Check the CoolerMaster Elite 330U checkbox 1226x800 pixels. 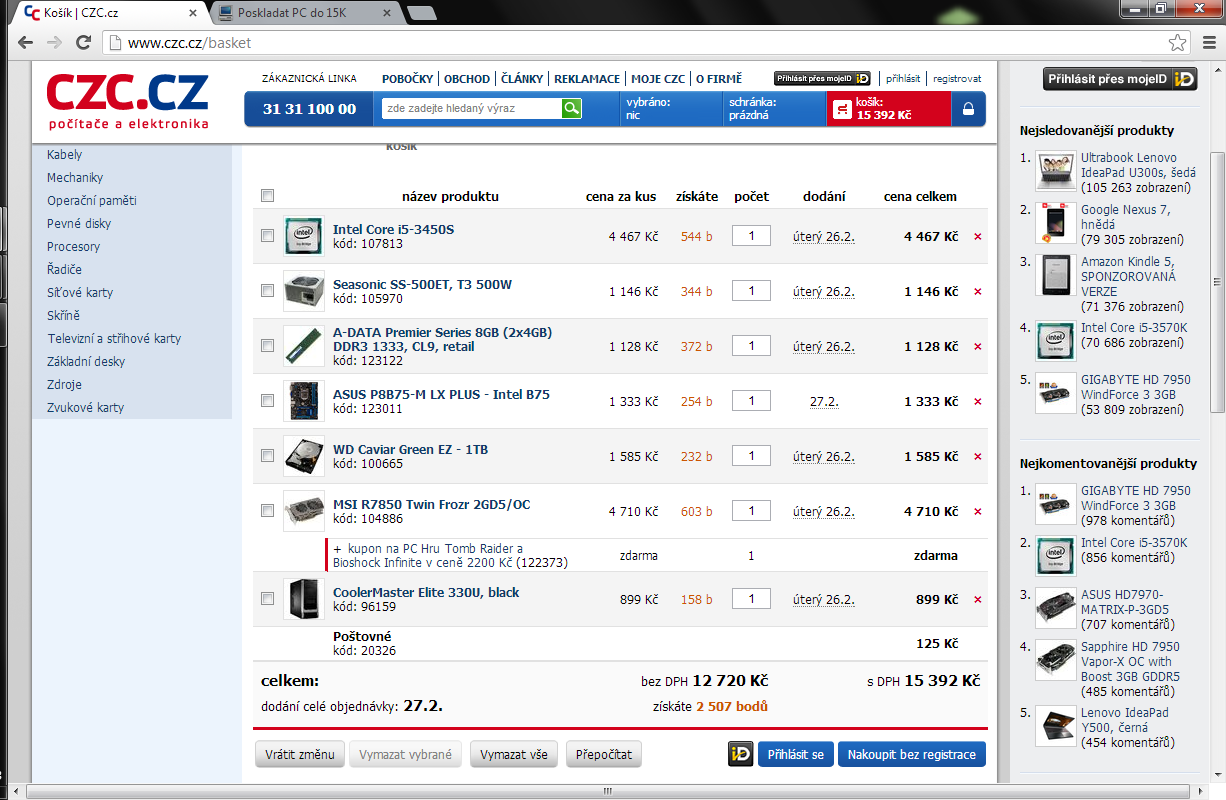(267, 599)
